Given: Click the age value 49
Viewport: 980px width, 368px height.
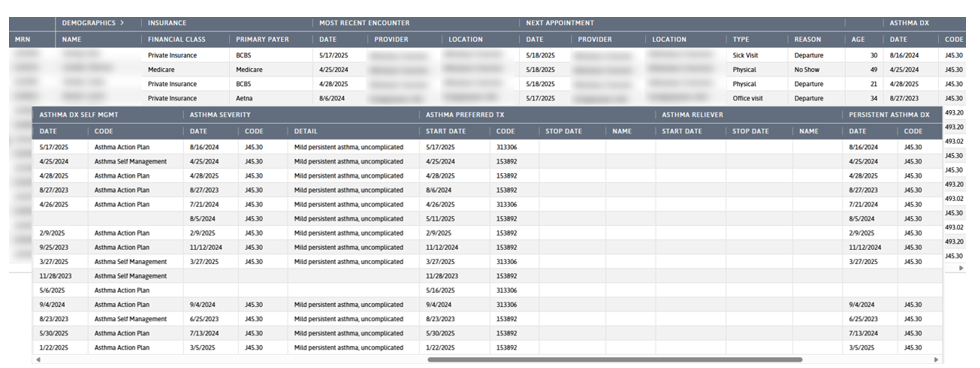Looking at the screenshot, I should (x=874, y=70).
